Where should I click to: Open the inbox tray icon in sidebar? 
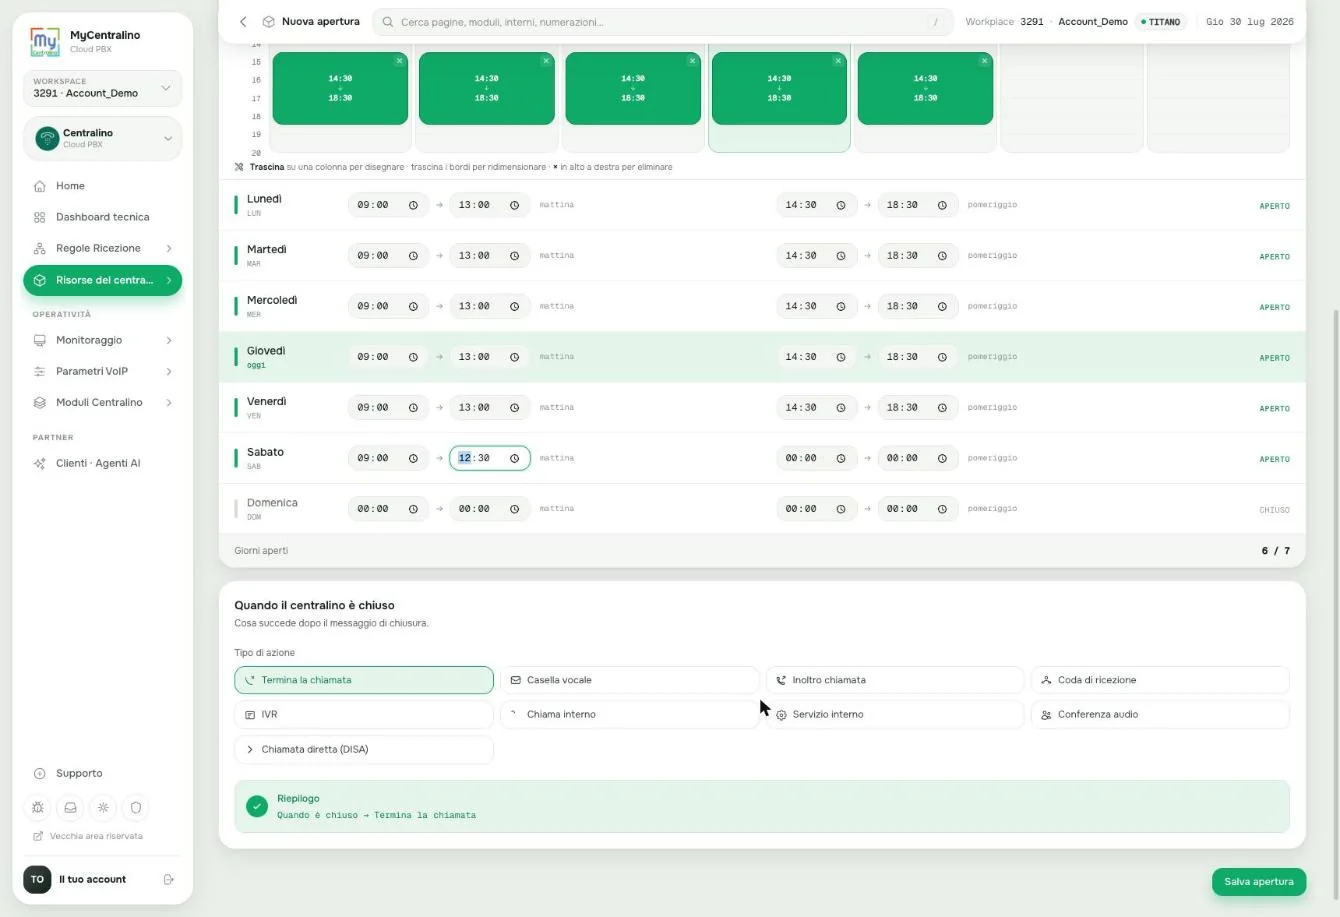tap(71, 807)
